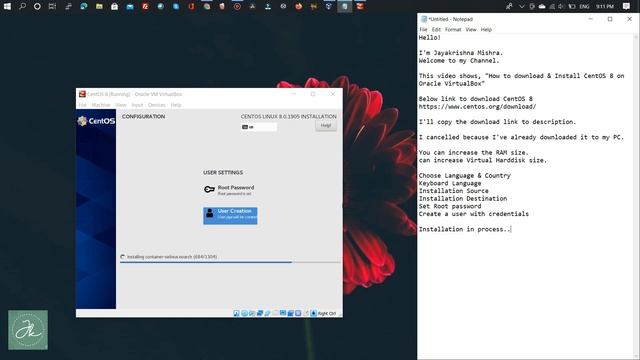Open VirtualBox Input menu

tap(137, 105)
